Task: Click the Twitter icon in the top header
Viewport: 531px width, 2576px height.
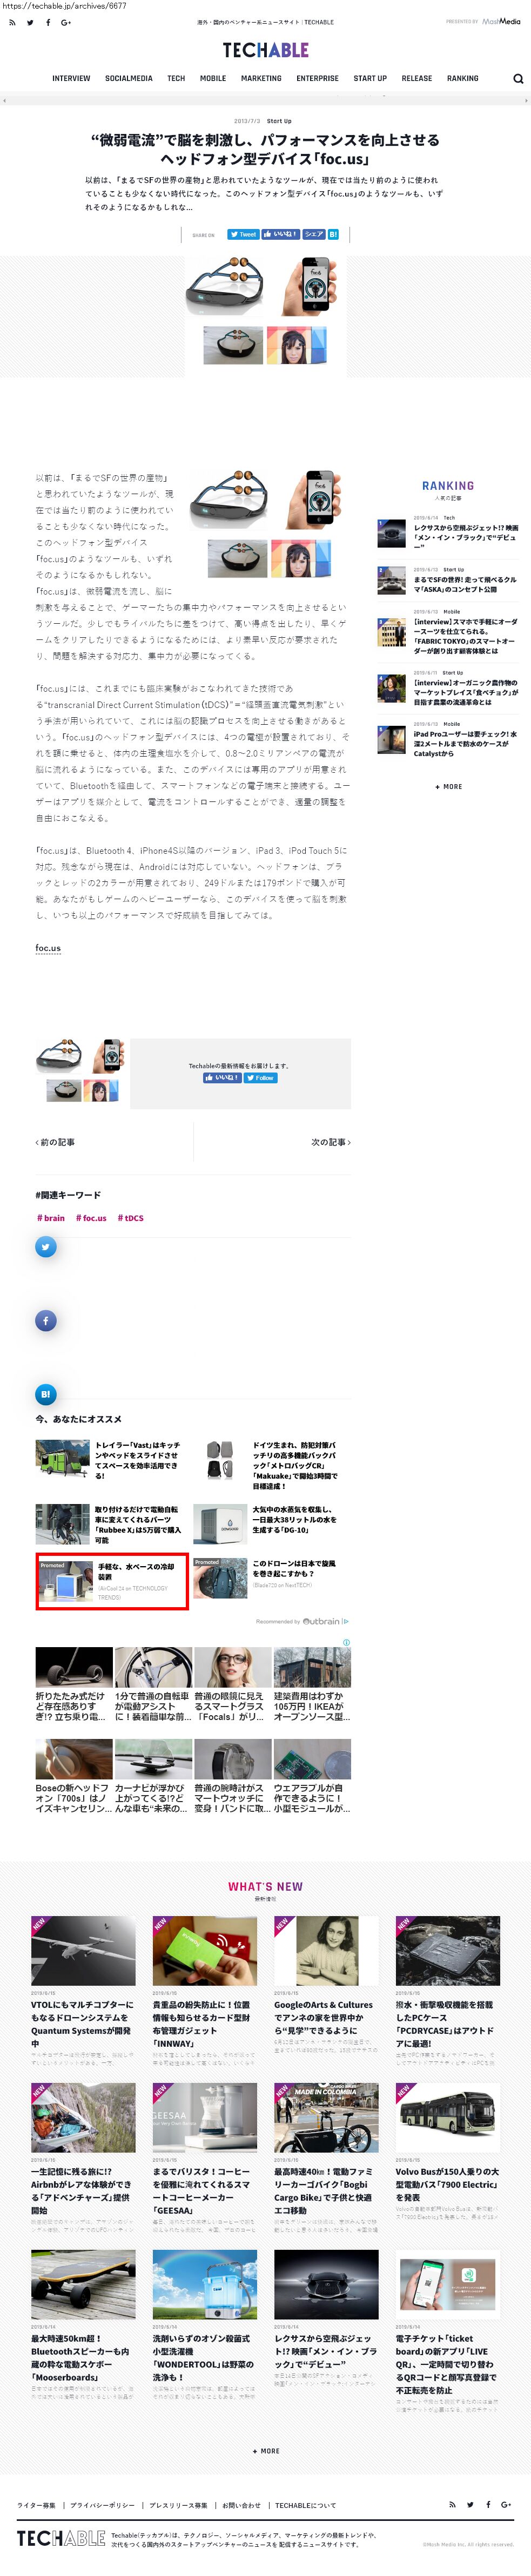Action: click(29, 22)
